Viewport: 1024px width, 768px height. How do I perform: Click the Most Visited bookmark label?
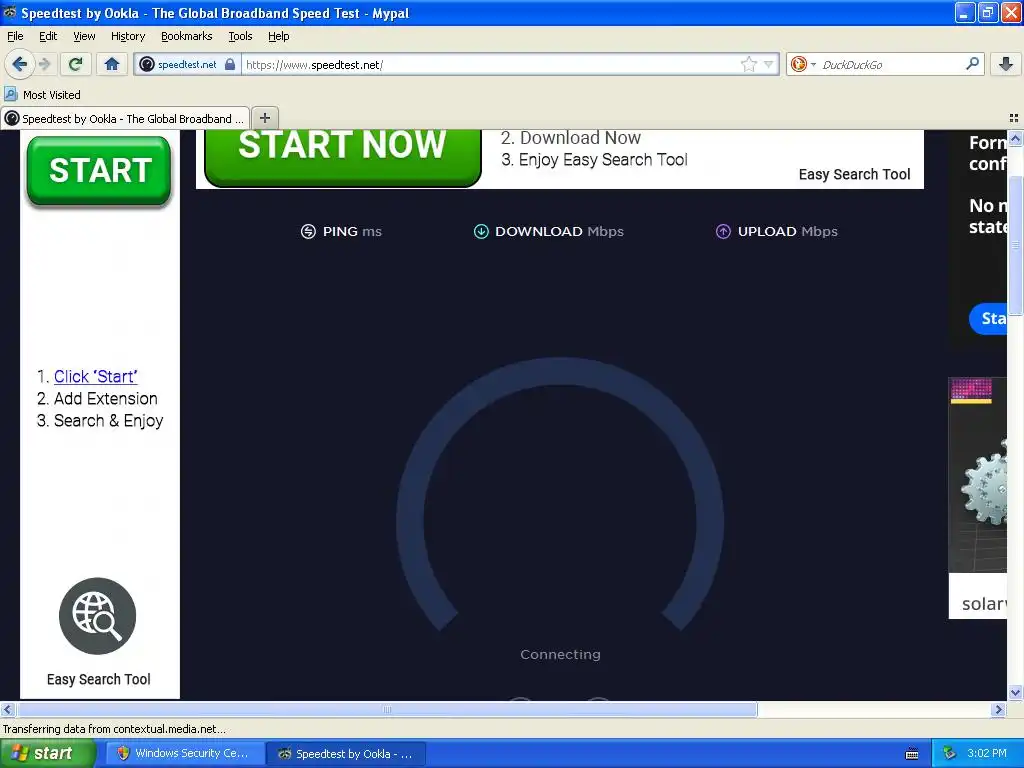click(52, 95)
